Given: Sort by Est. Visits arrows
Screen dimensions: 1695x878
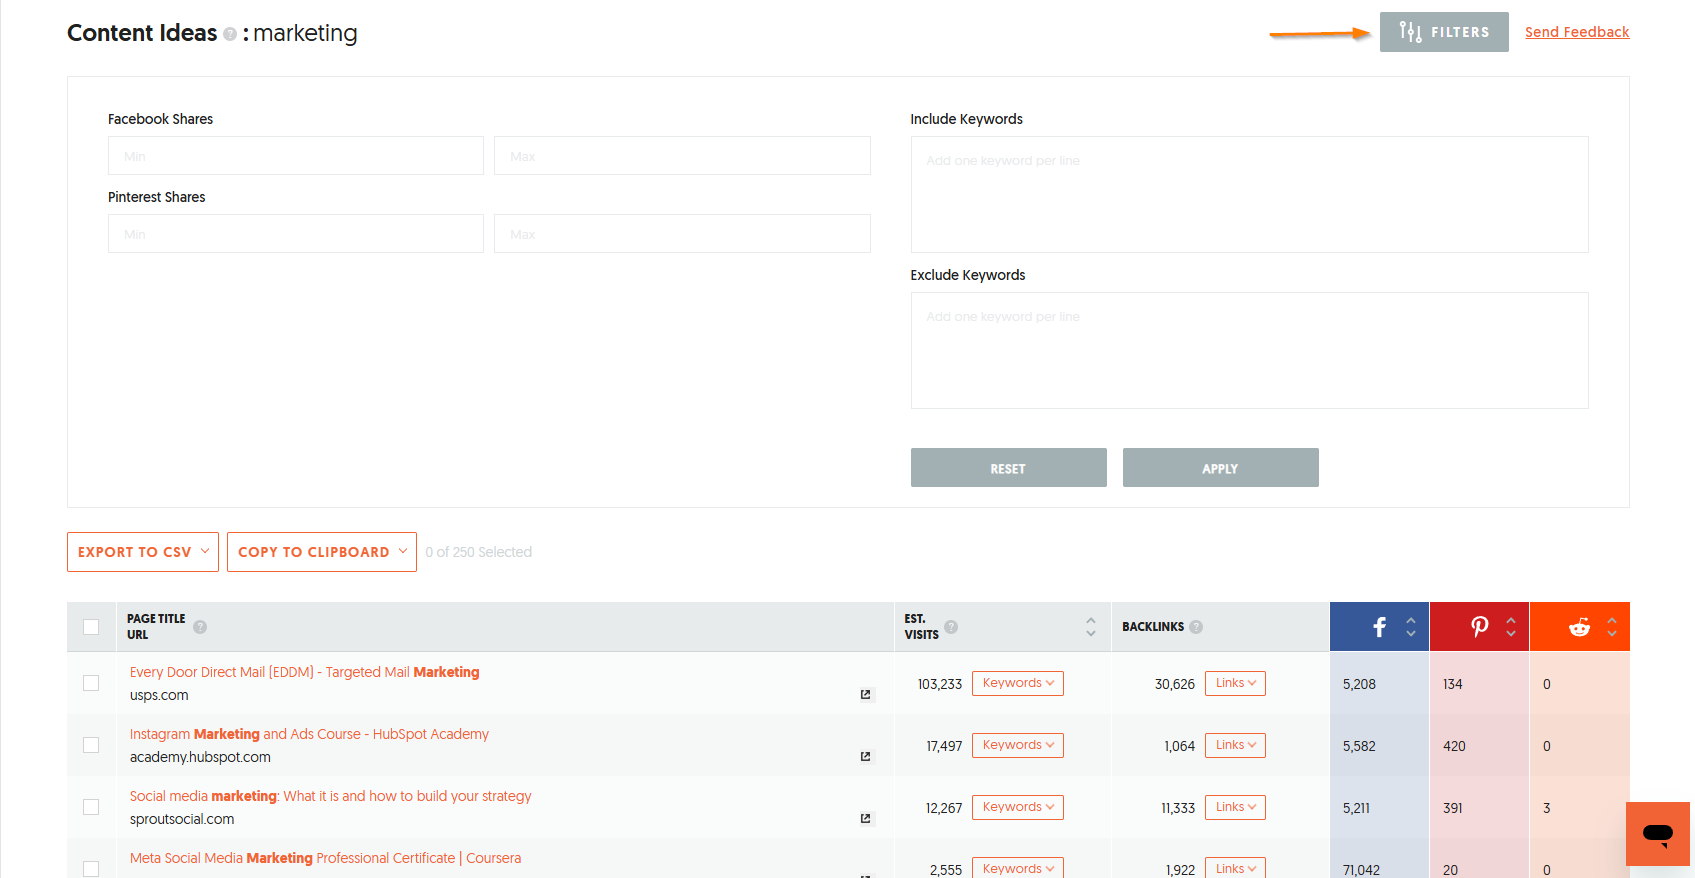Looking at the screenshot, I should 1091,627.
